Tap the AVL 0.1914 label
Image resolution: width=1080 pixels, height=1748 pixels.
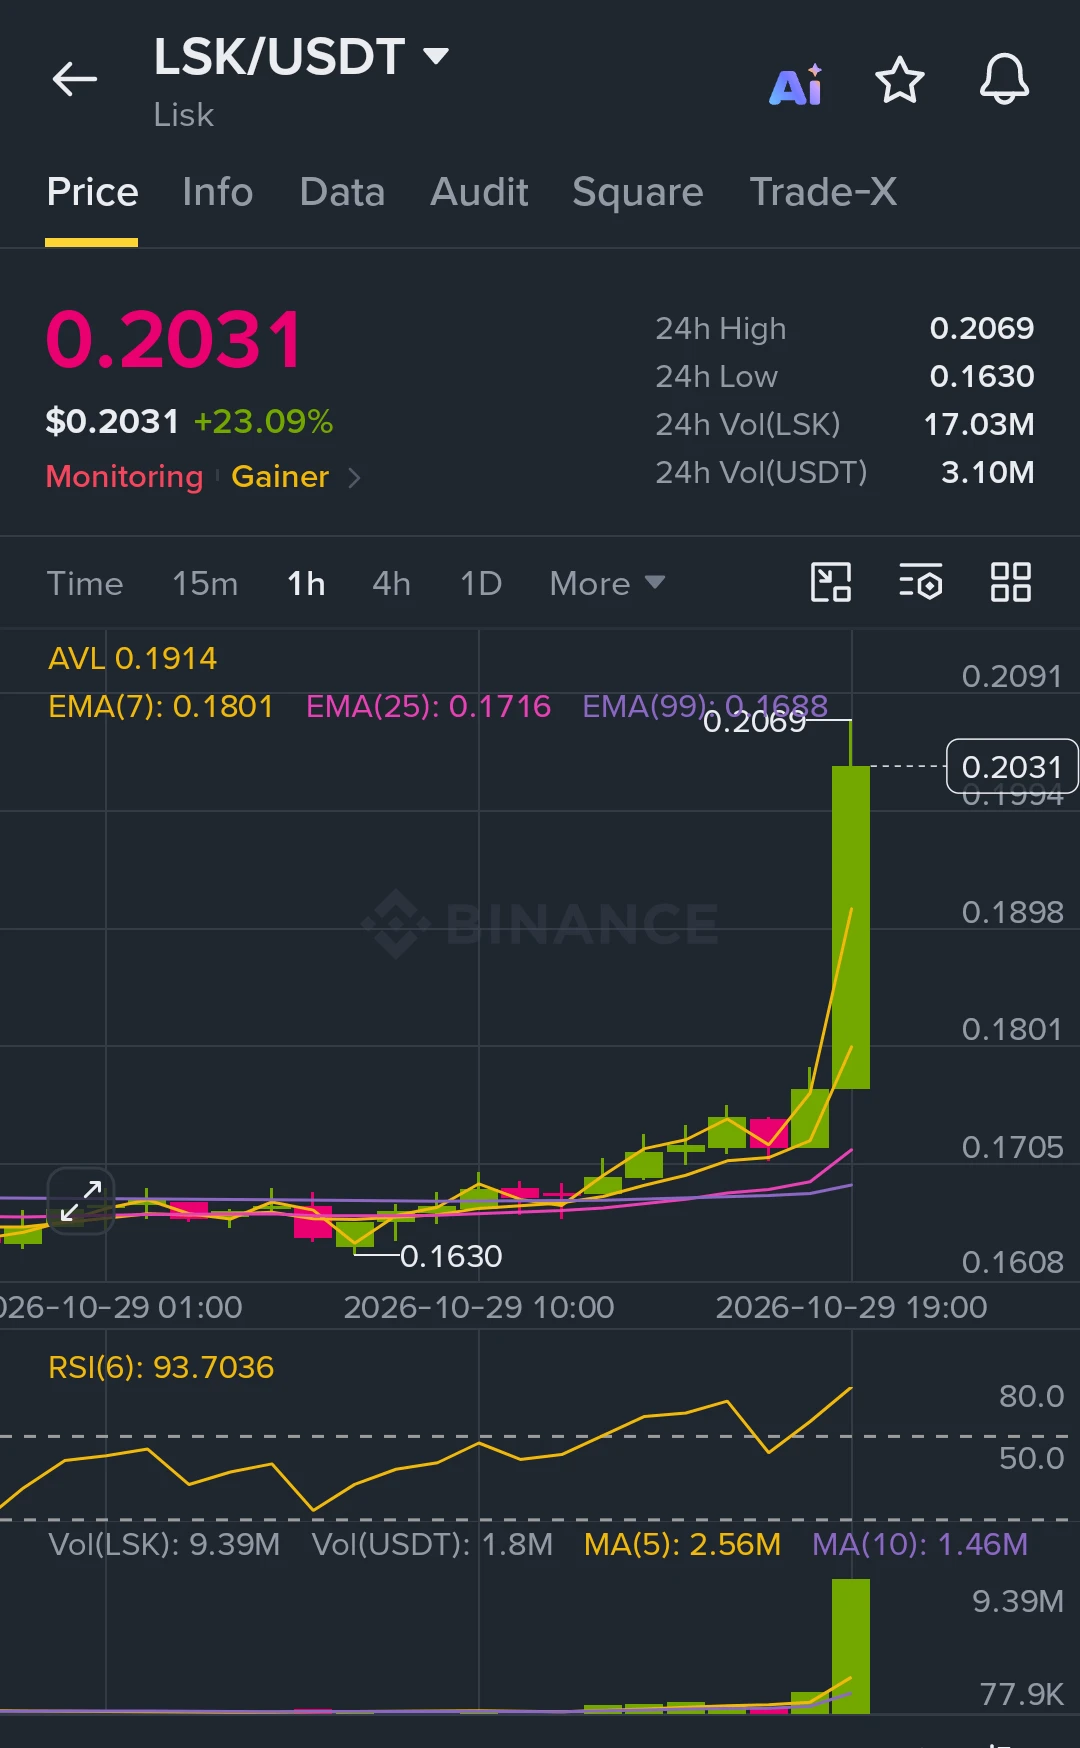coord(132,658)
